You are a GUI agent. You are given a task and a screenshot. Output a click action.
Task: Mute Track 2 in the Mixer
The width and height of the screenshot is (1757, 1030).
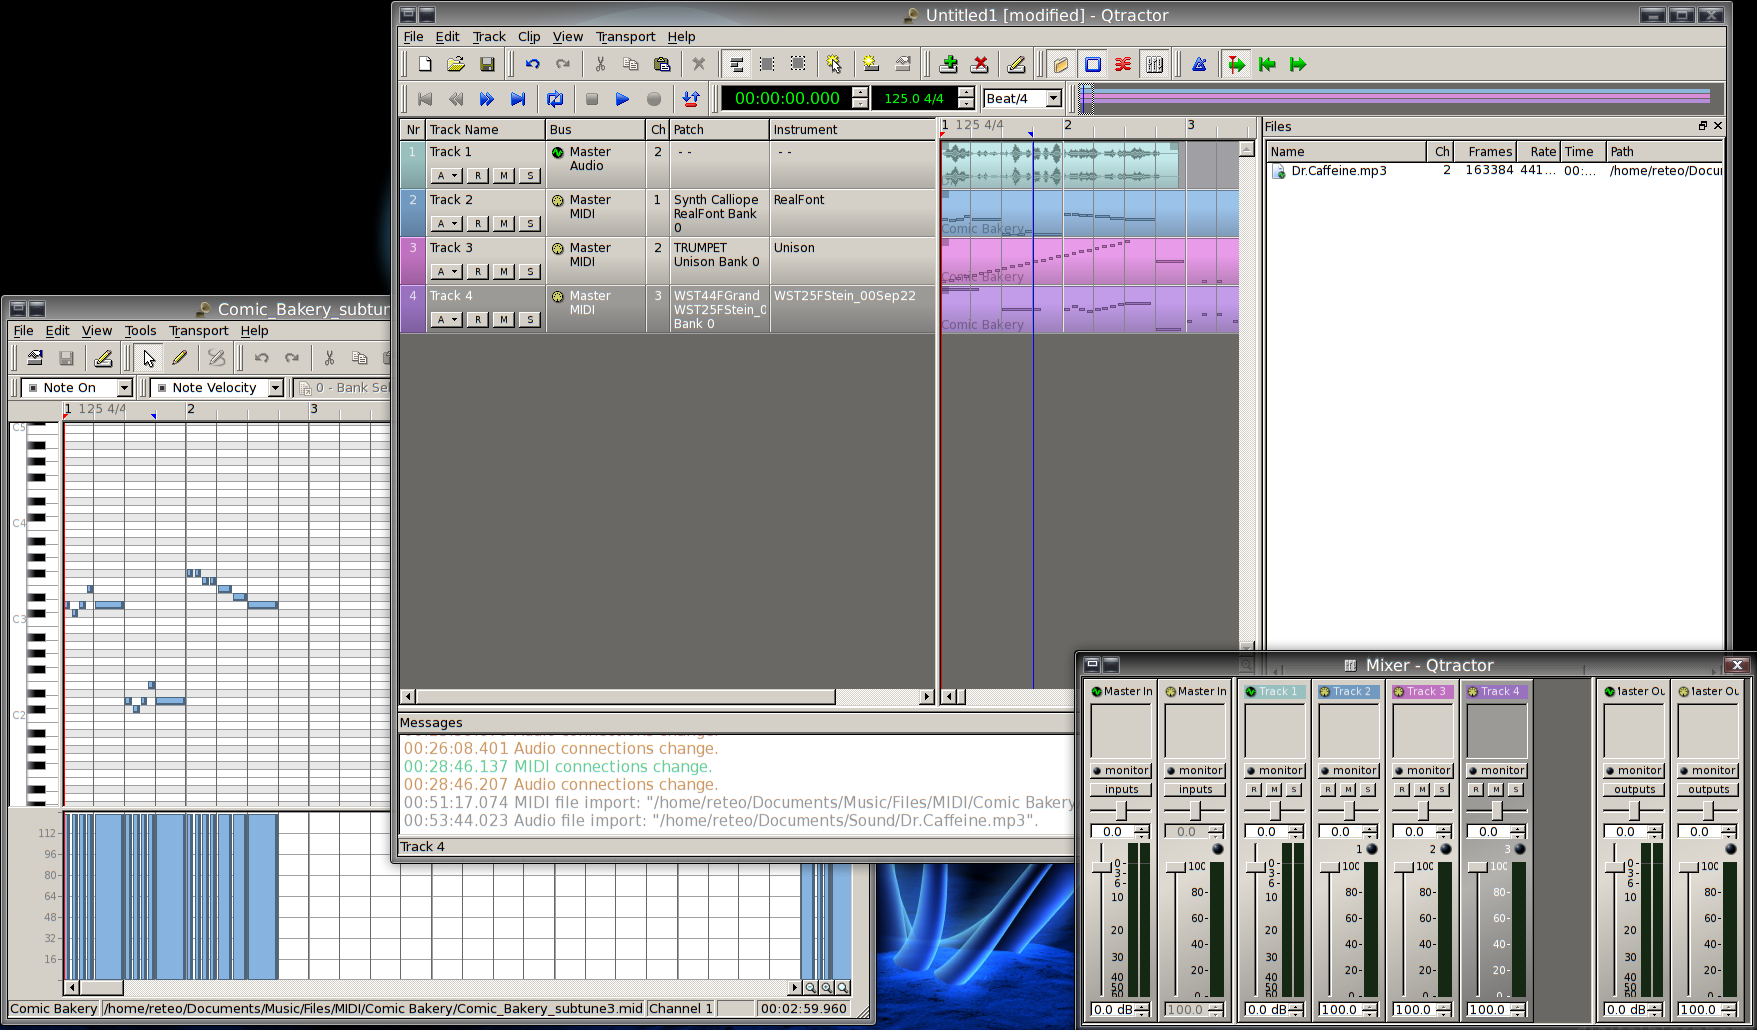pyautogui.click(x=1348, y=790)
